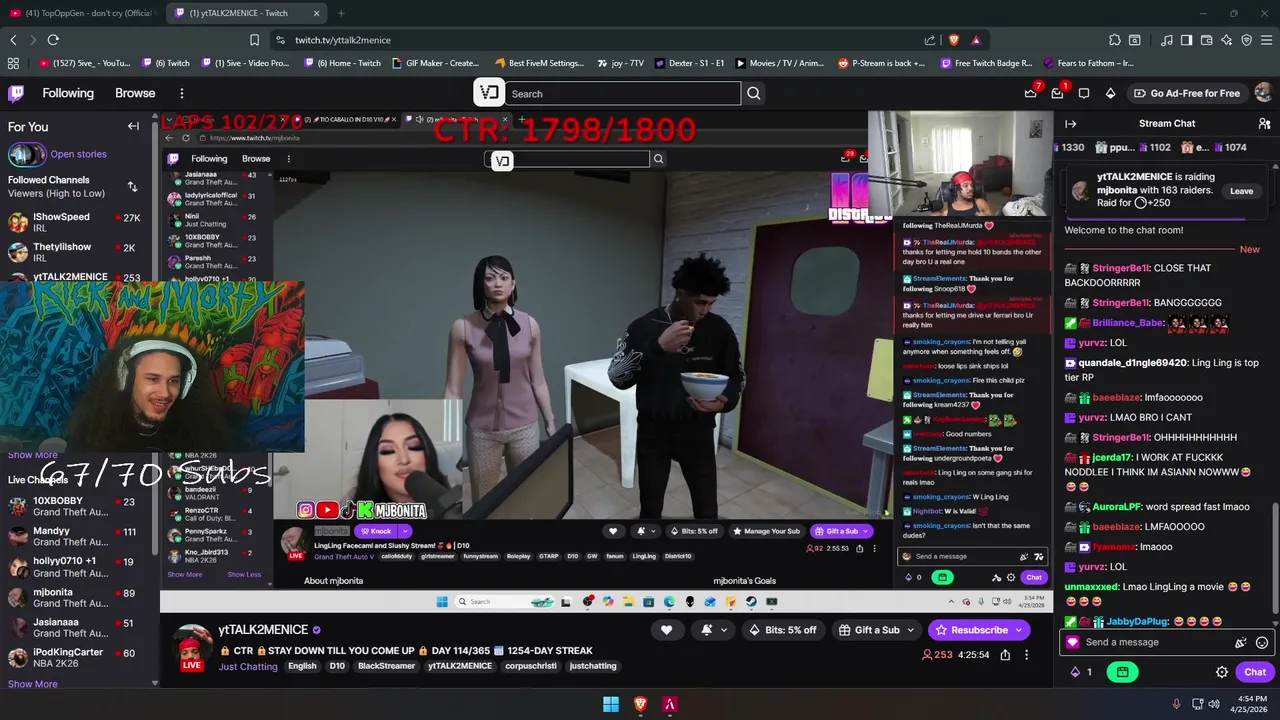This screenshot has width=1280, height=720.
Task: Open Twitch whispers speech bubble icon
Action: [x=1084, y=93]
